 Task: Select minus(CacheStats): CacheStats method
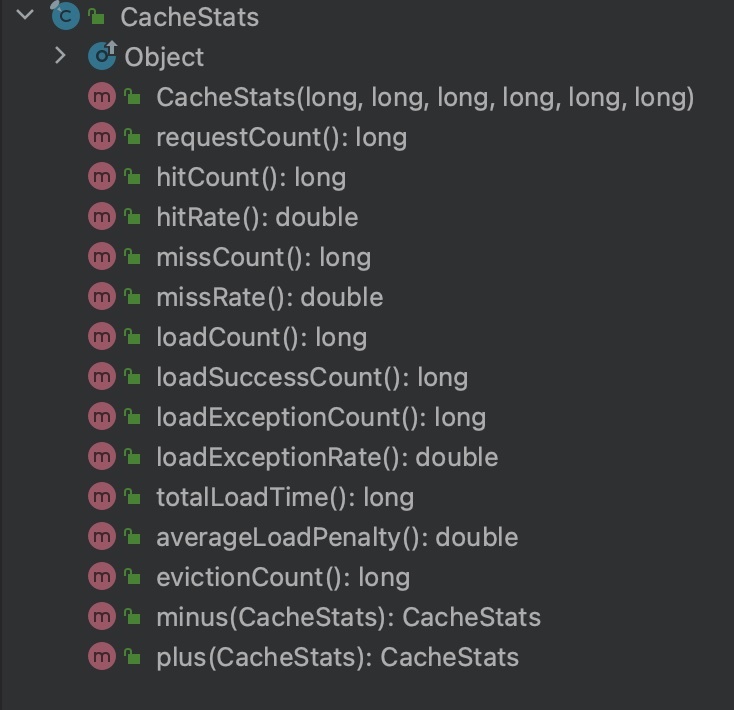coord(348,617)
